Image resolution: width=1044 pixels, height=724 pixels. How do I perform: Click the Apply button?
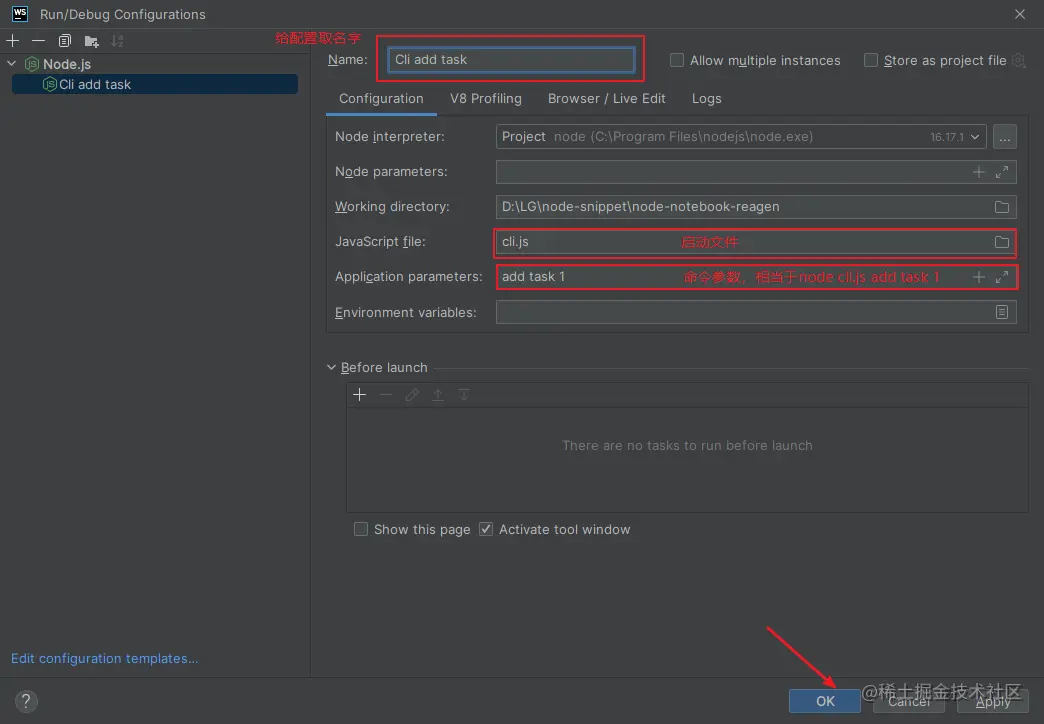pos(993,701)
